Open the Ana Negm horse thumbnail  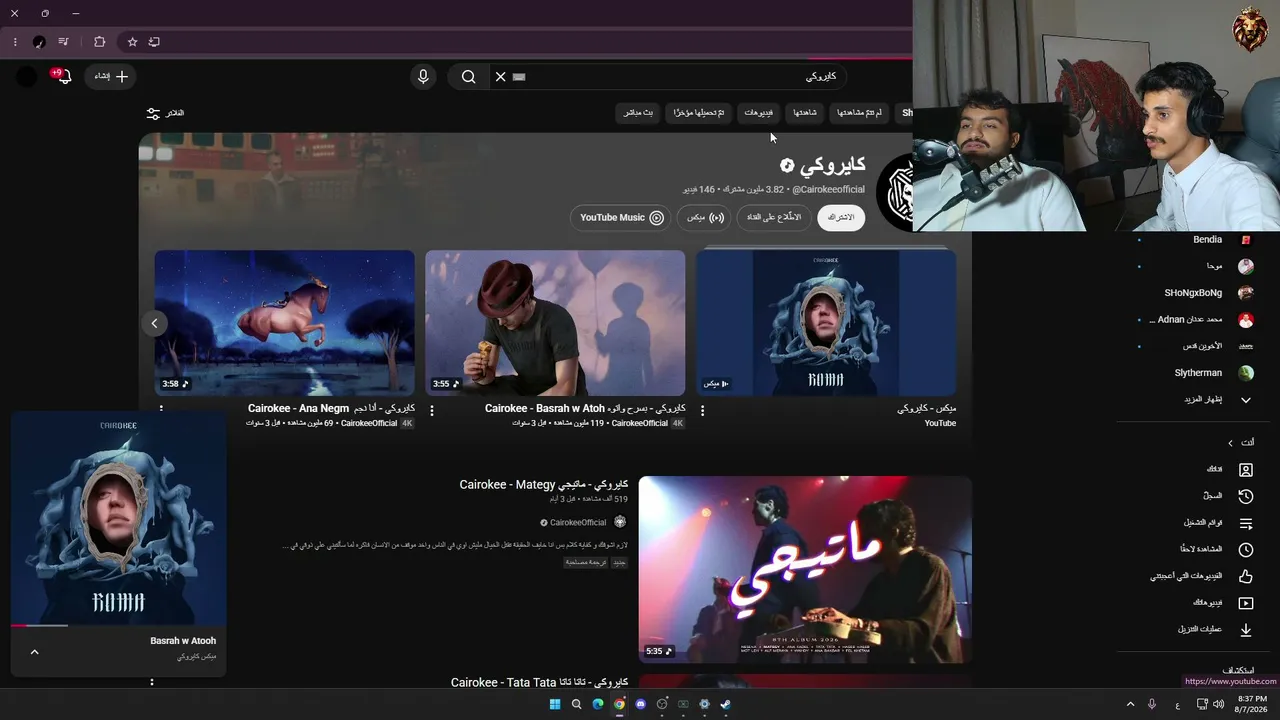284,322
